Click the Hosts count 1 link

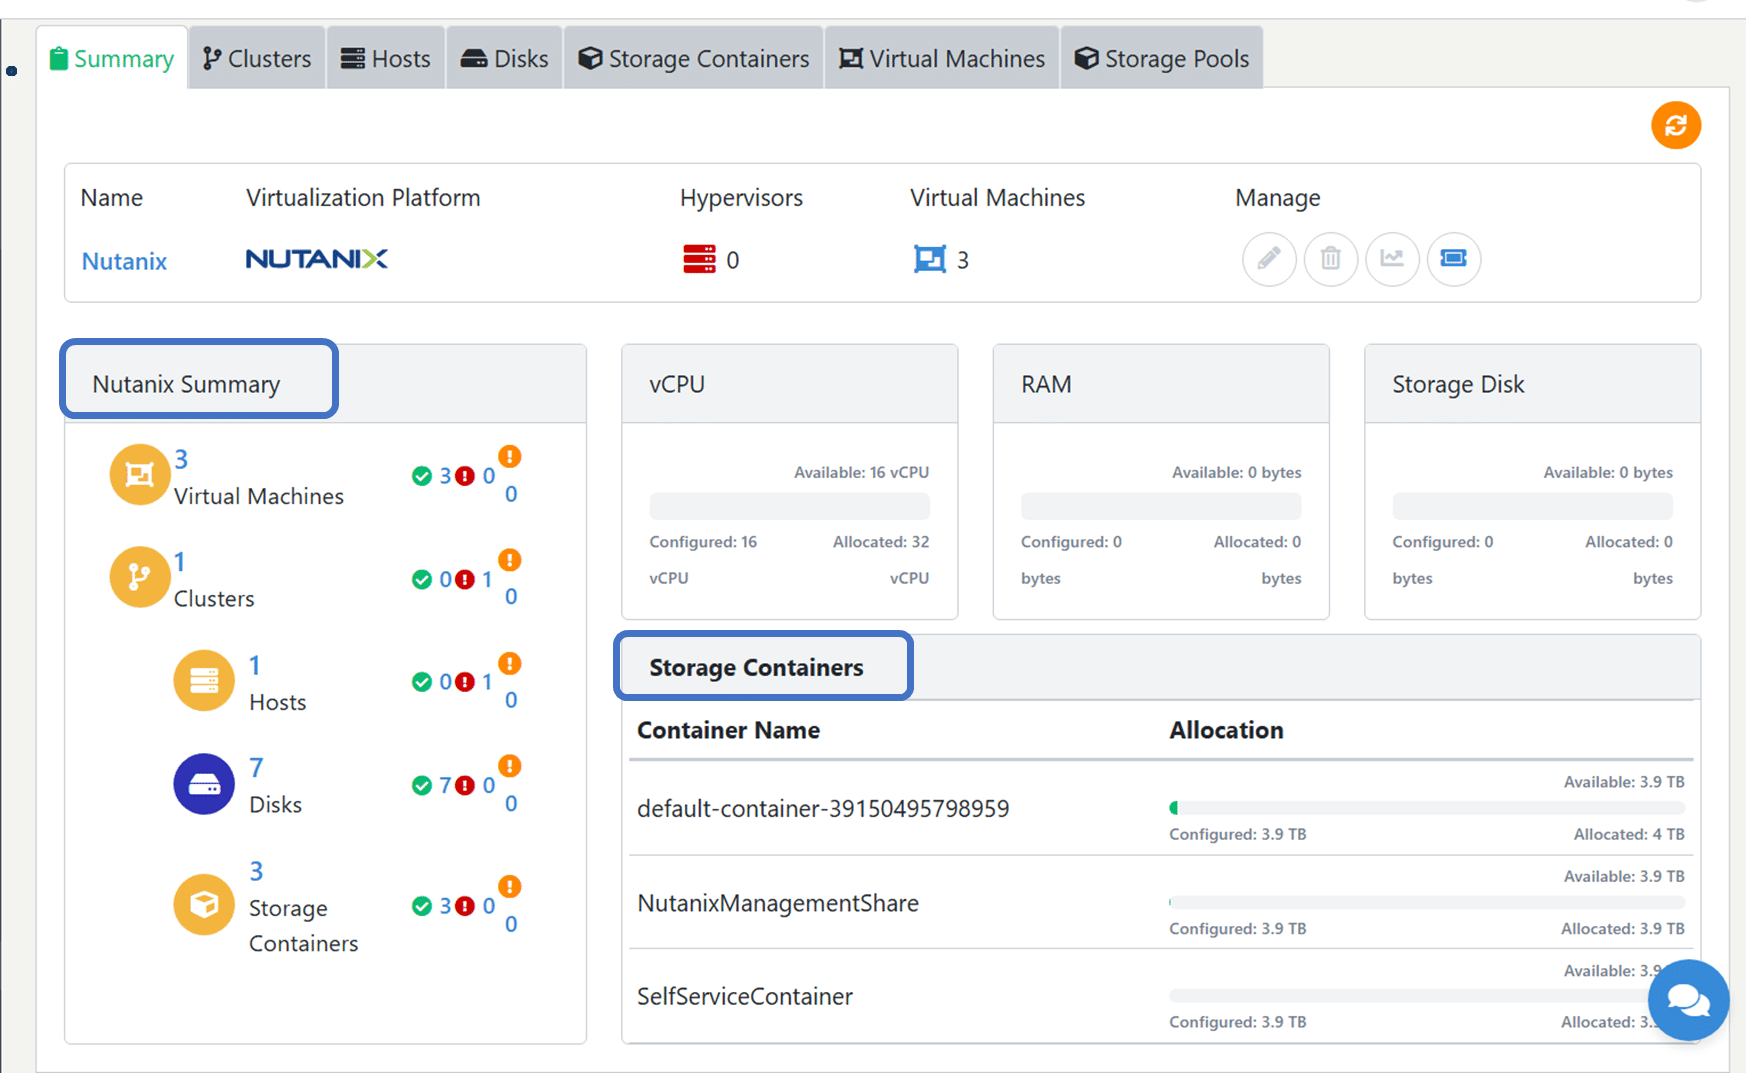255,665
